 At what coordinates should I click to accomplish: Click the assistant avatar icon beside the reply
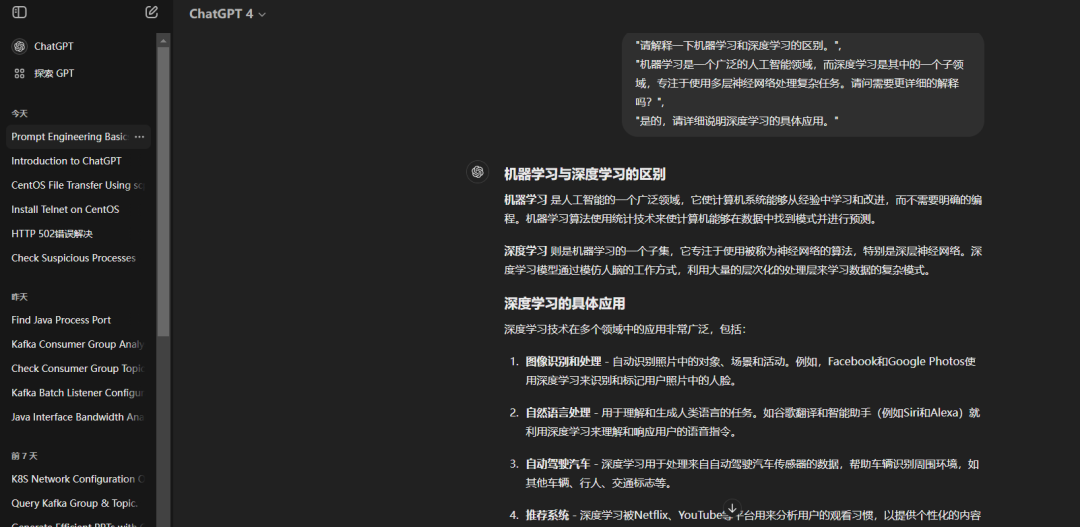477,172
